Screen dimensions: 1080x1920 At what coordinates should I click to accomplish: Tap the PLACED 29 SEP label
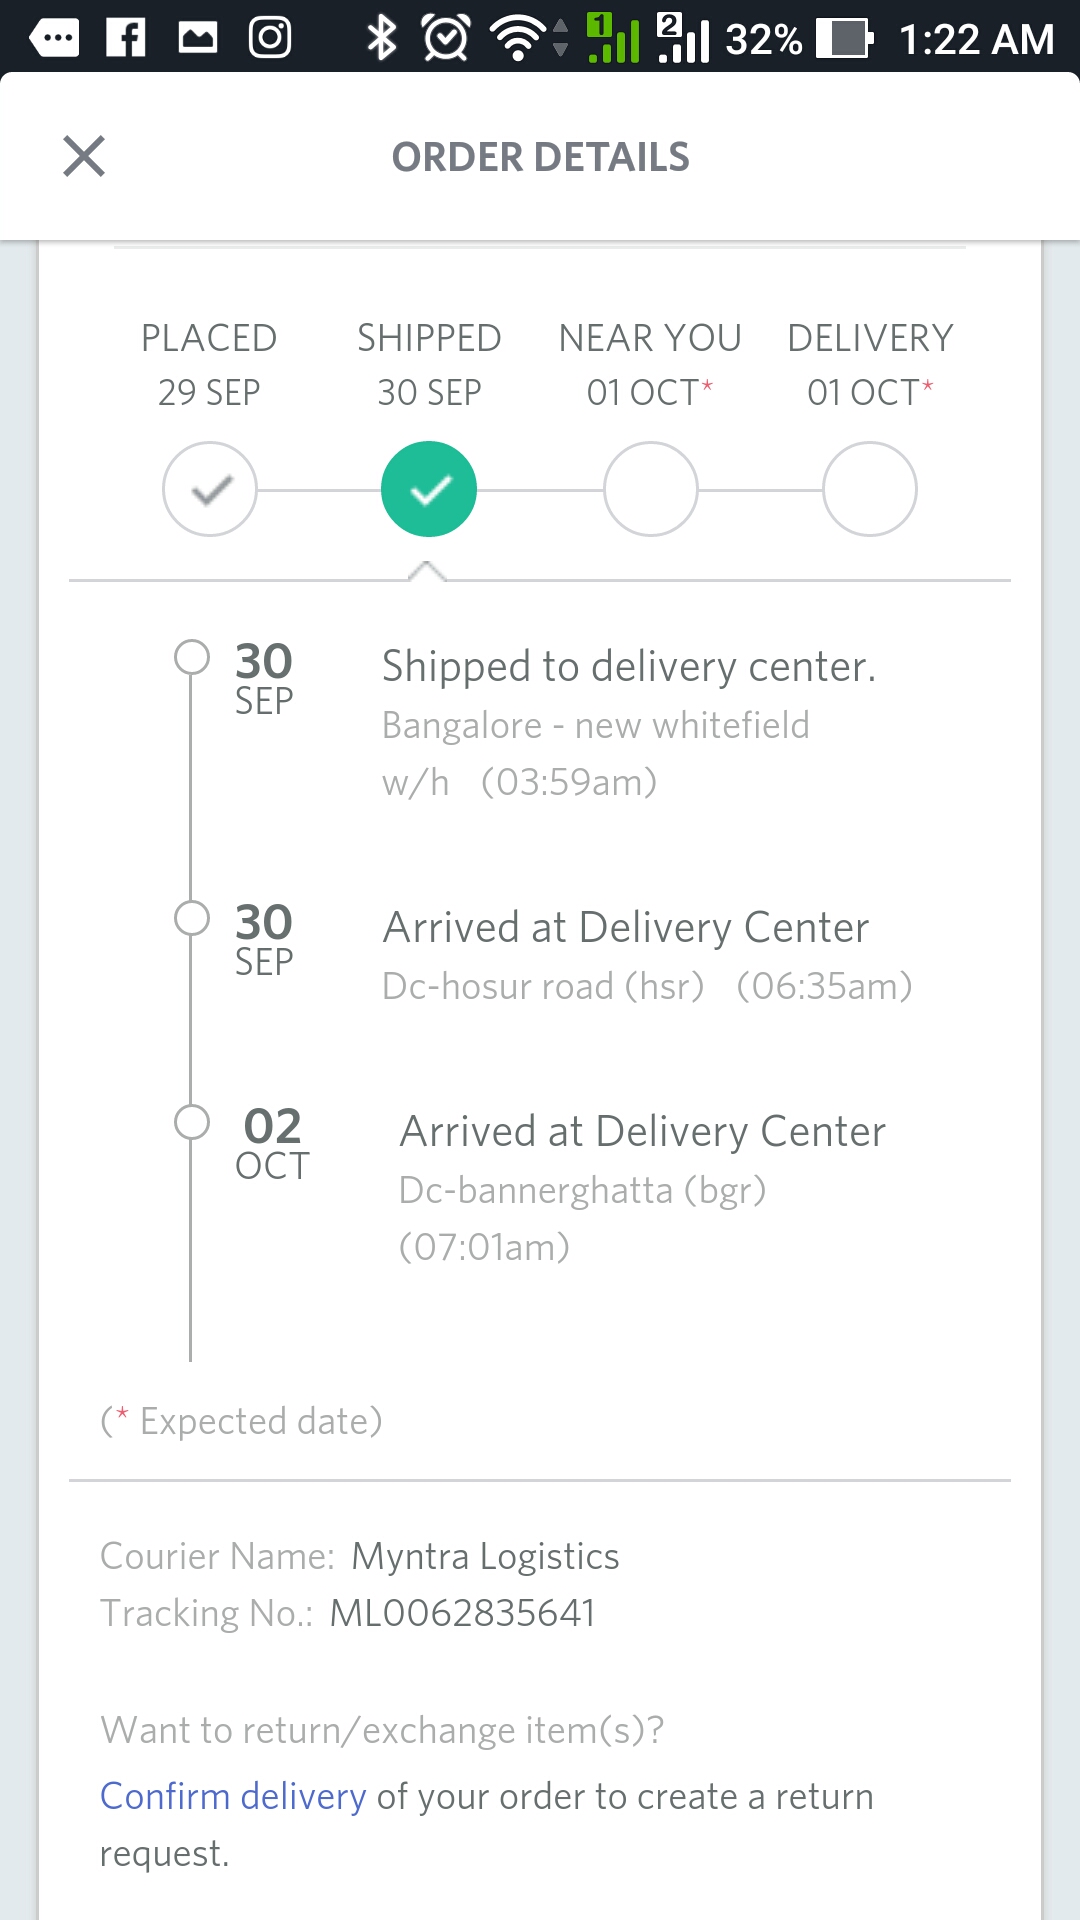click(x=209, y=364)
